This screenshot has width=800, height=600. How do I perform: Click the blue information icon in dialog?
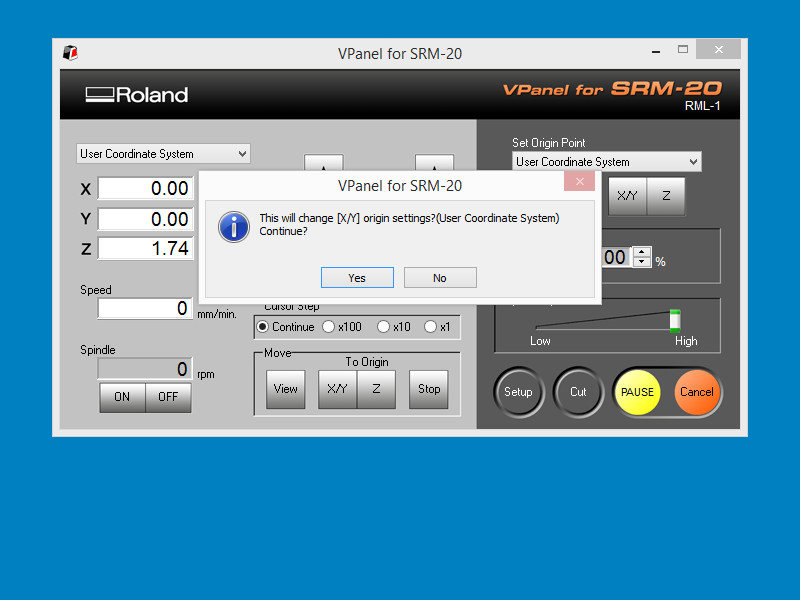234,227
